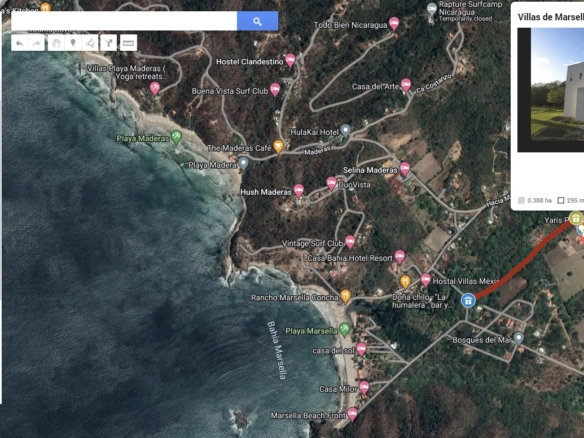Click the Hostal Villas México pin
The height and width of the screenshot is (438, 584).
tap(426, 279)
